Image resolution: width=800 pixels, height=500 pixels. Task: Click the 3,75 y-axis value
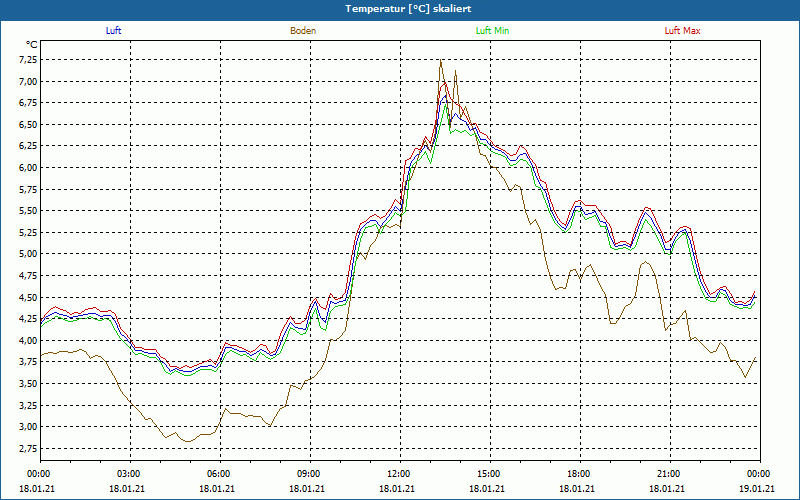coord(28,362)
